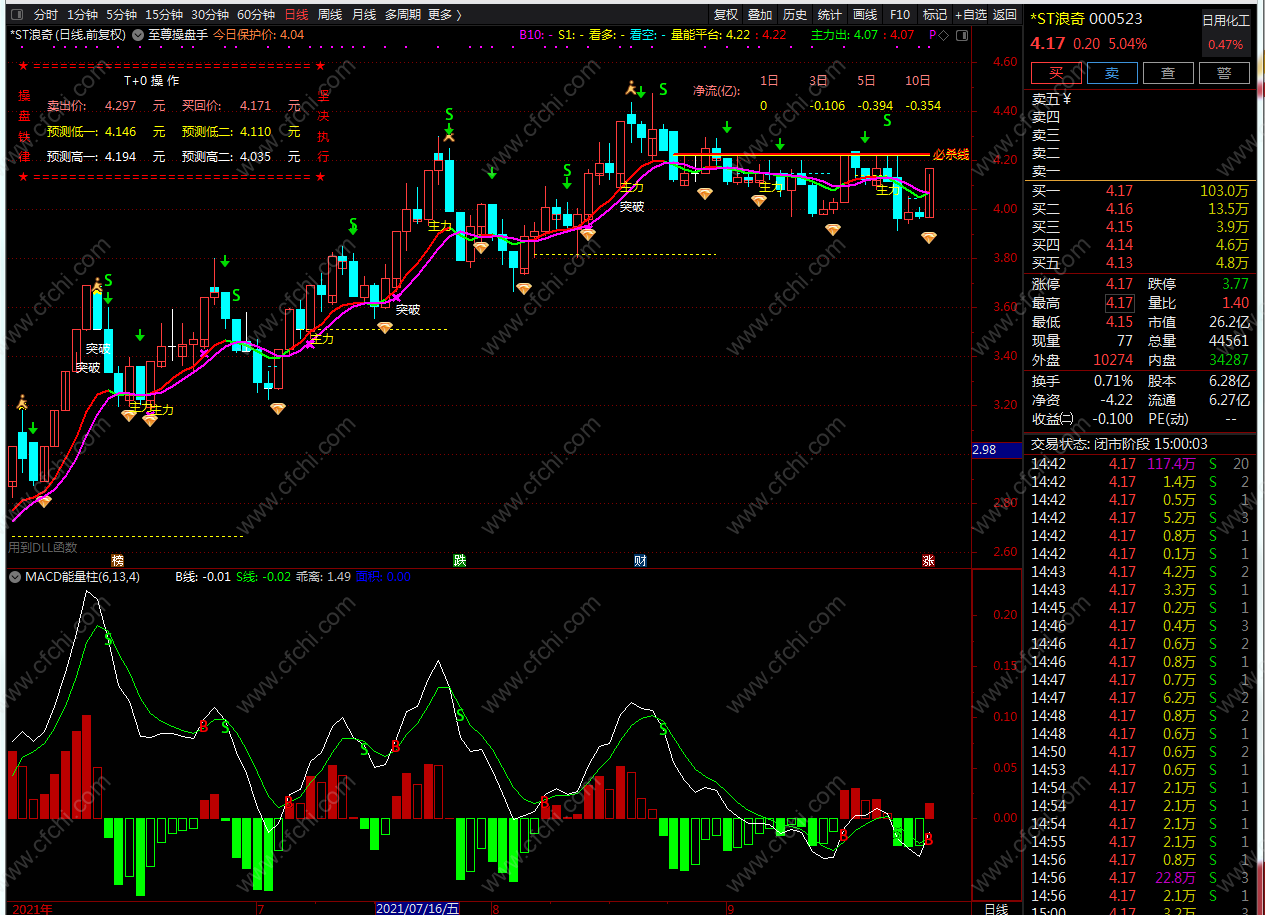Click the 返回 back button
The width and height of the screenshot is (1265, 915).
click(1005, 15)
